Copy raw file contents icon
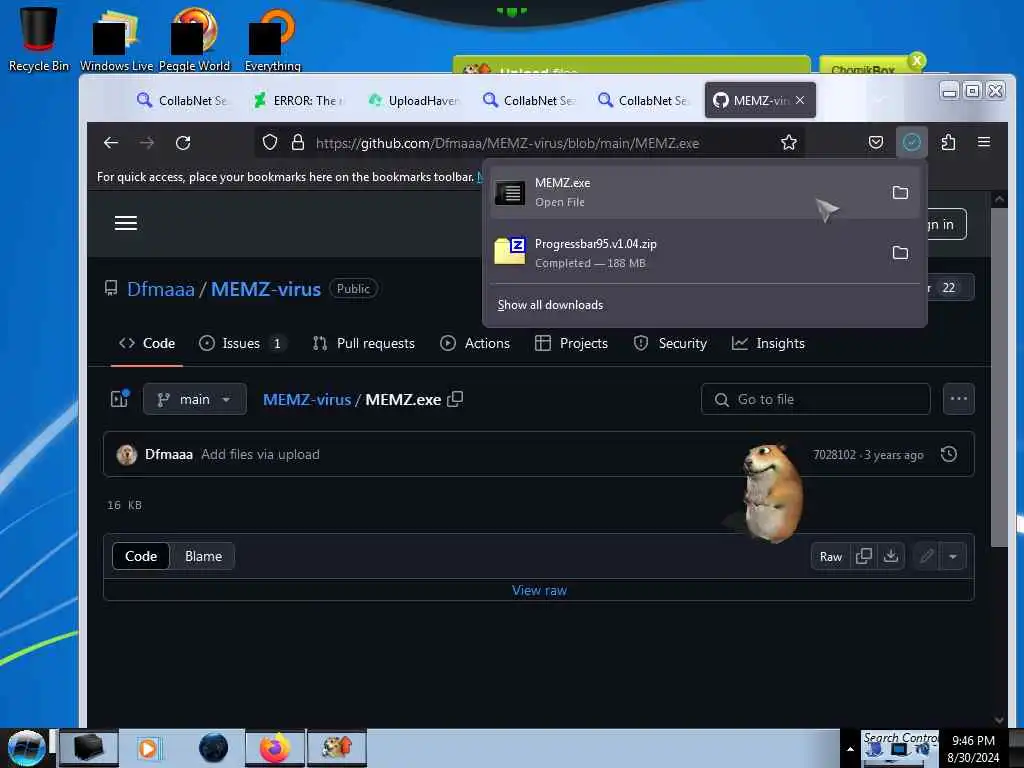Image resolution: width=1024 pixels, height=768 pixels. pos(864,556)
